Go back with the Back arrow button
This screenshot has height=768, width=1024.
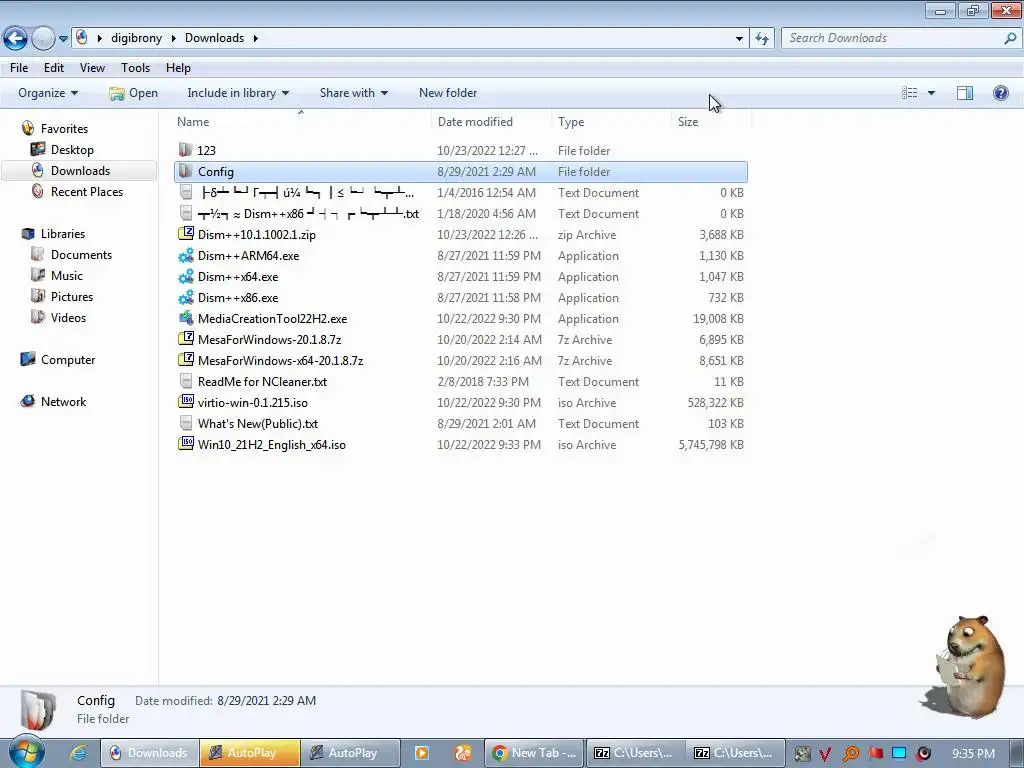click(16, 38)
